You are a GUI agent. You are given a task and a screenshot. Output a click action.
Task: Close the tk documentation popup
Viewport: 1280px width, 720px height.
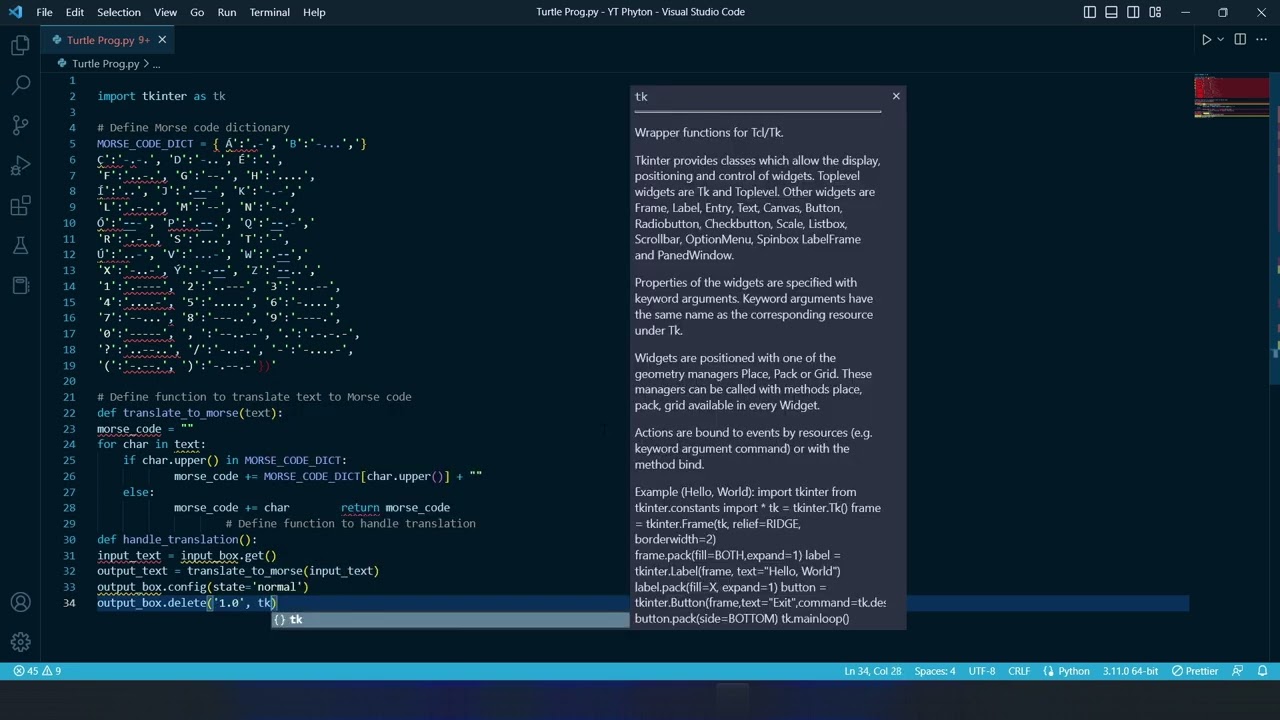896,96
